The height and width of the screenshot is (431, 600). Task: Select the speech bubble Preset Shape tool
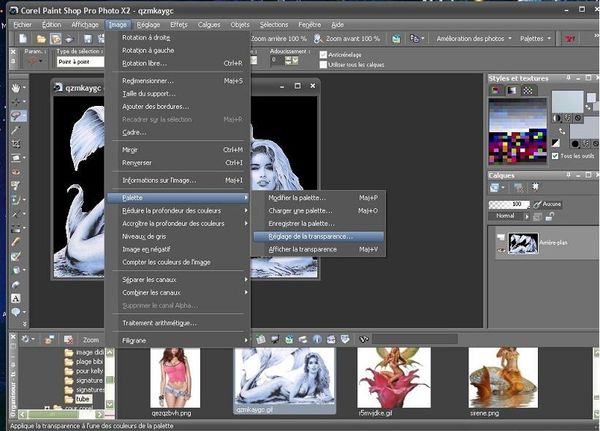[x=16, y=312]
